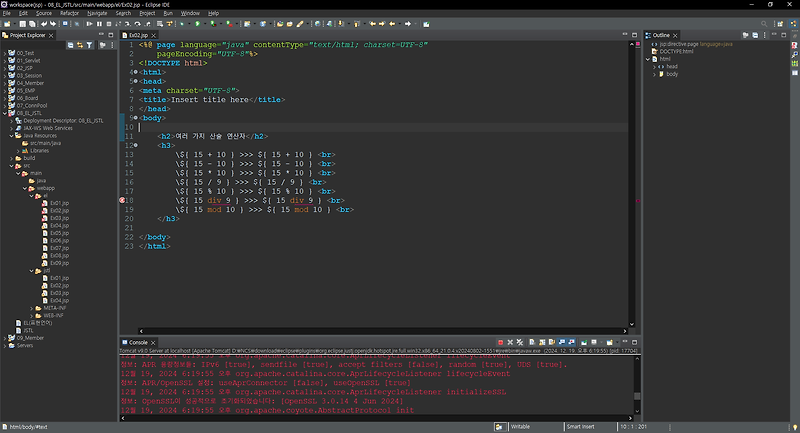800x433 pixels.
Task: Click the Save icon in main toolbar
Action: pos(24,22)
